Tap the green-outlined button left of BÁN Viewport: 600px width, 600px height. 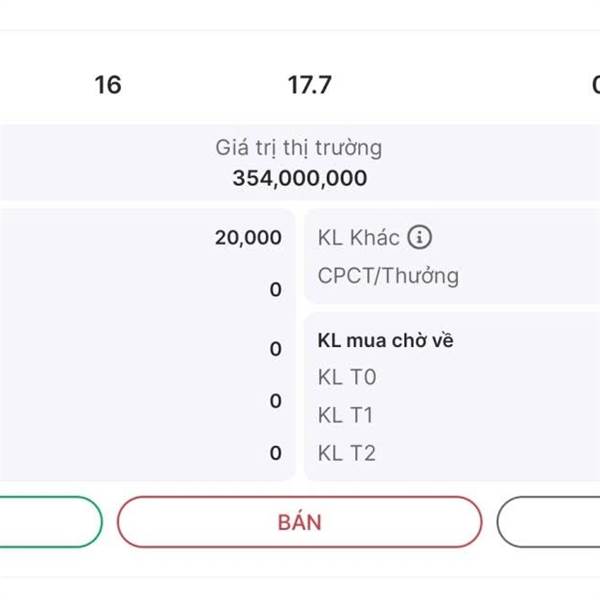pyautogui.click(x=51, y=522)
